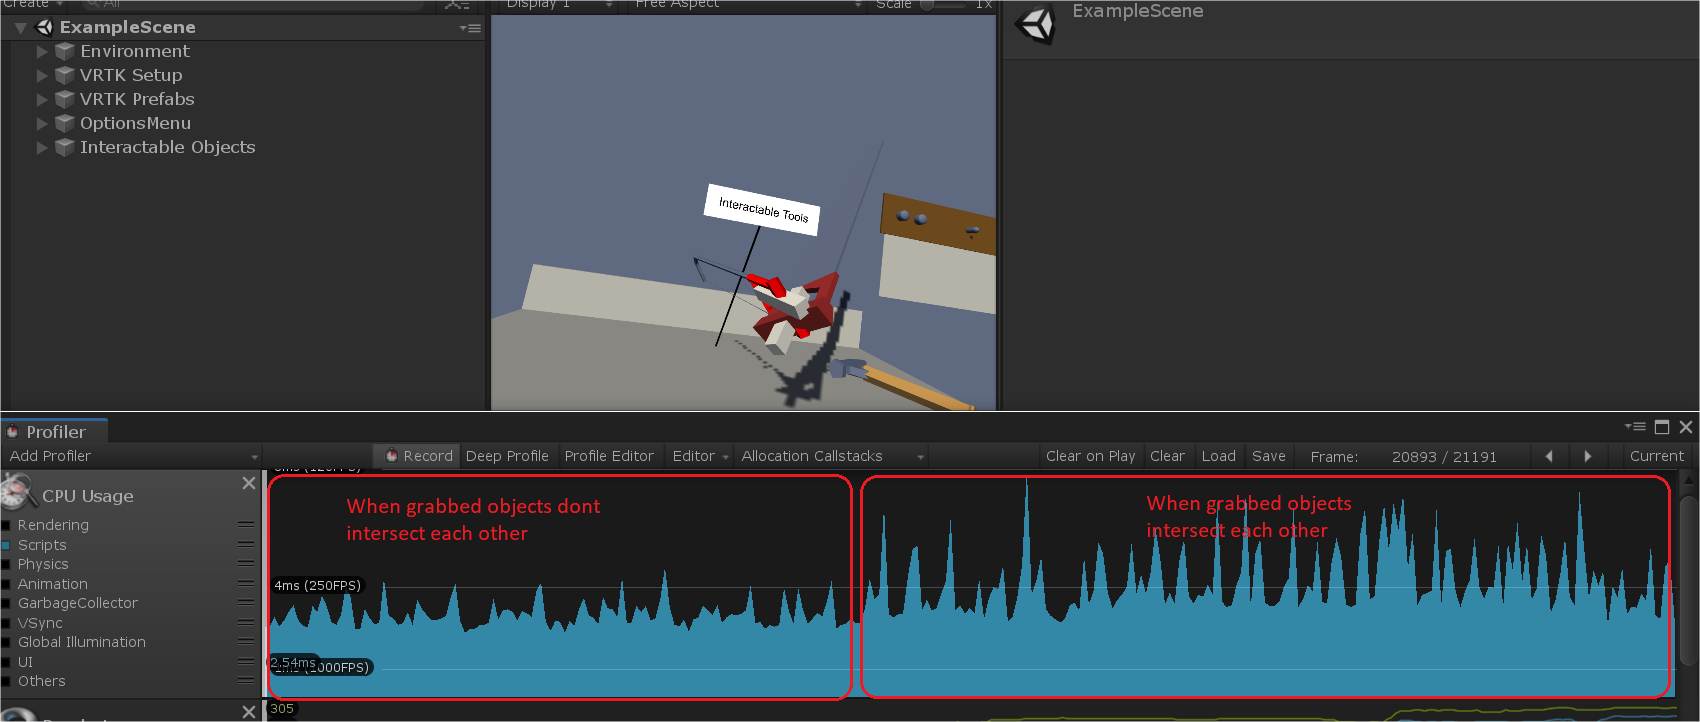Select the OptionsMenu row in Hierarchy
Viewport: 1700px width, 722px height.
click(x=243, y=123)
